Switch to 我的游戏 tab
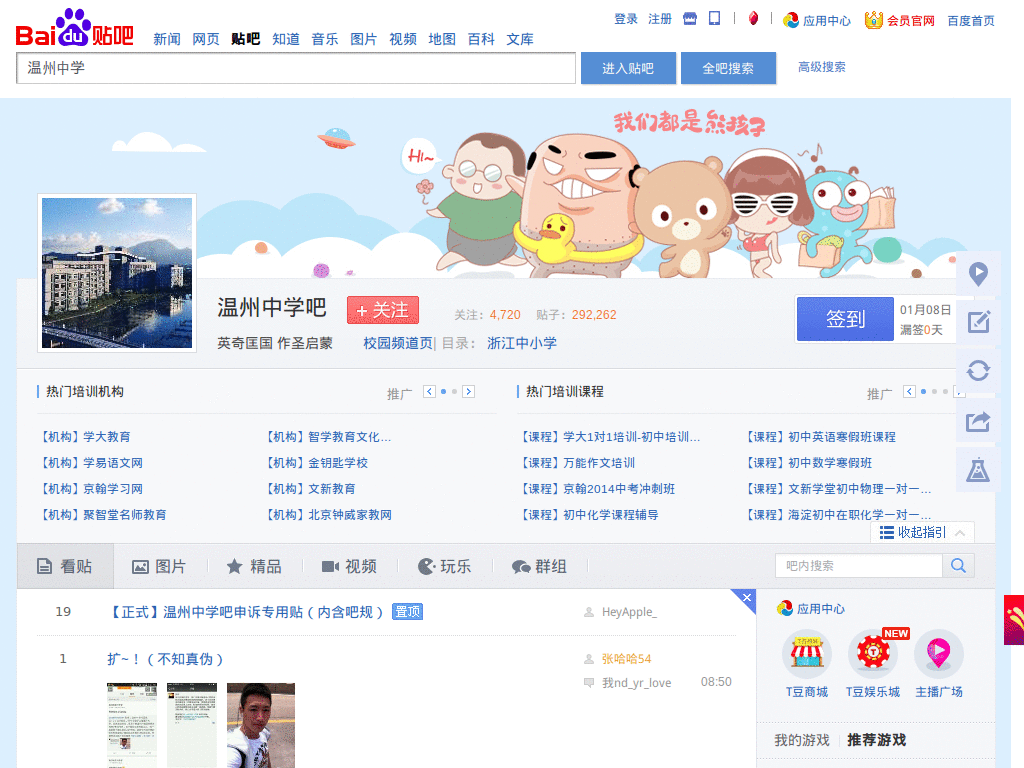Image resolution: width=1024 pixels, height=768 pixels. click(801, 740)
